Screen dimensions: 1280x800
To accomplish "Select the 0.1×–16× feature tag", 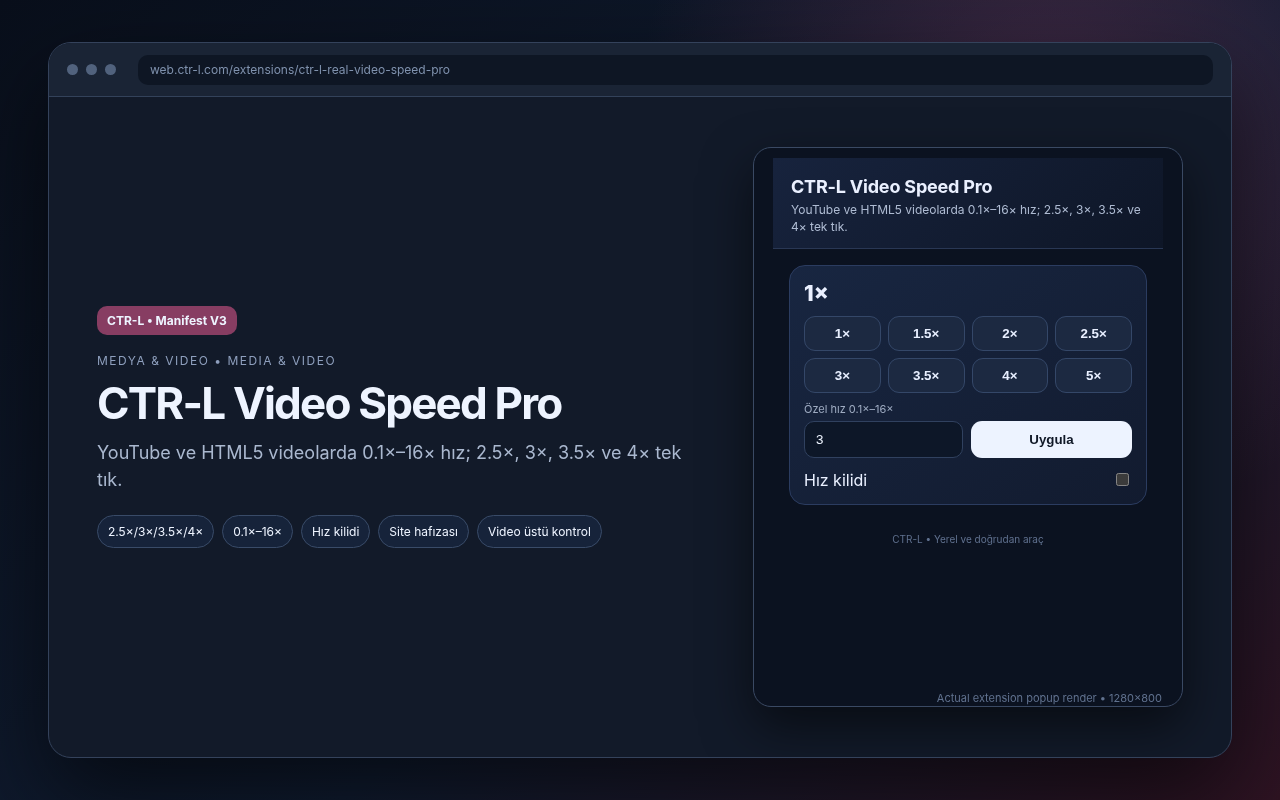I will 257,532.
